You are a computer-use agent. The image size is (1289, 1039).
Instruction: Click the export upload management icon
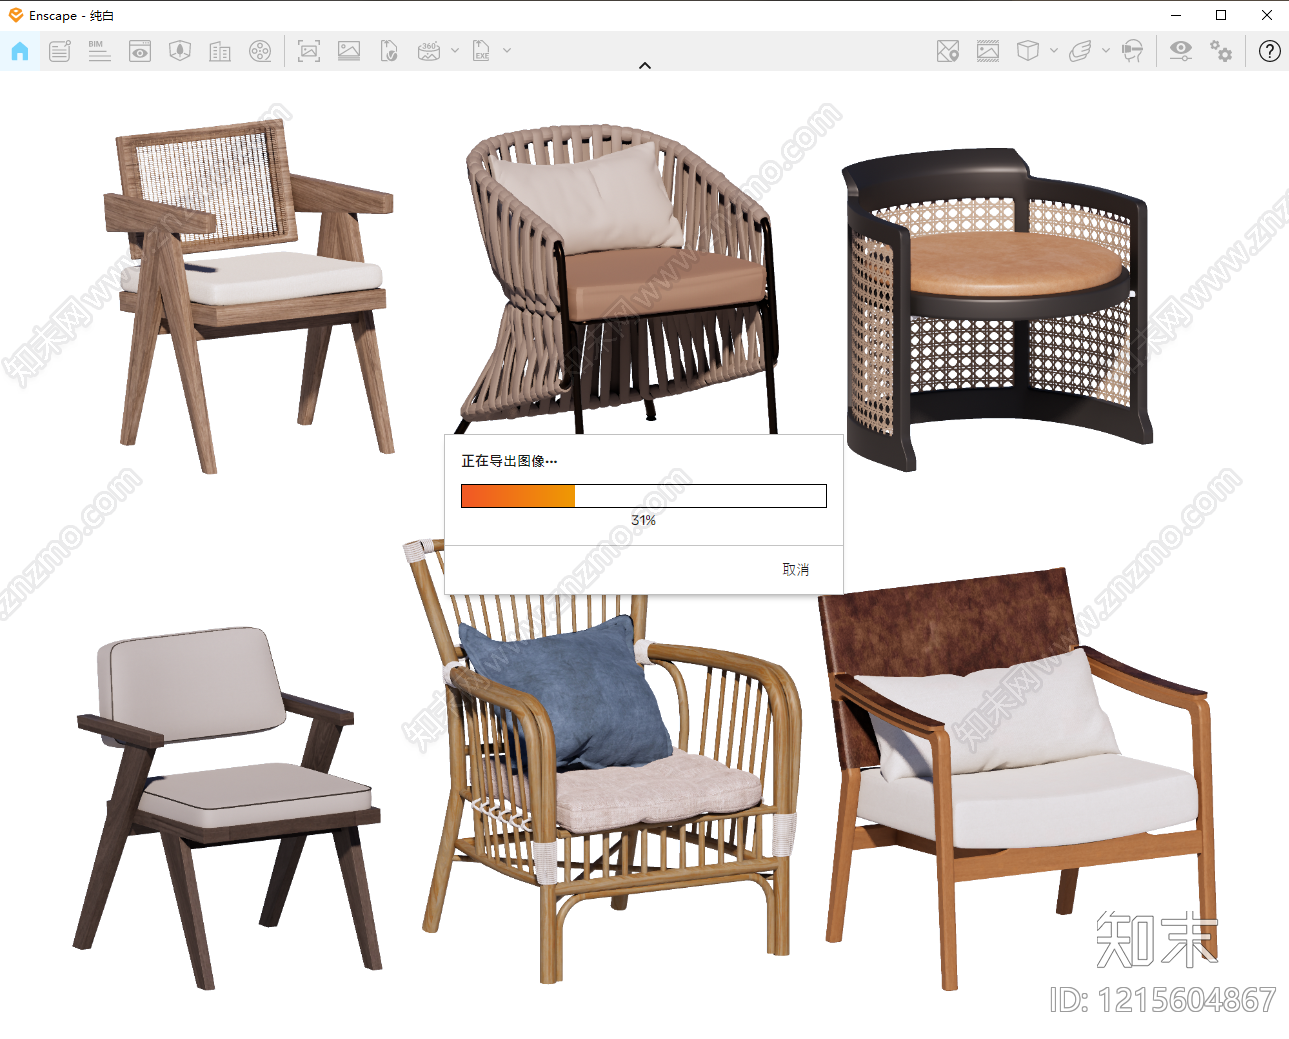[x=389, y=51]
